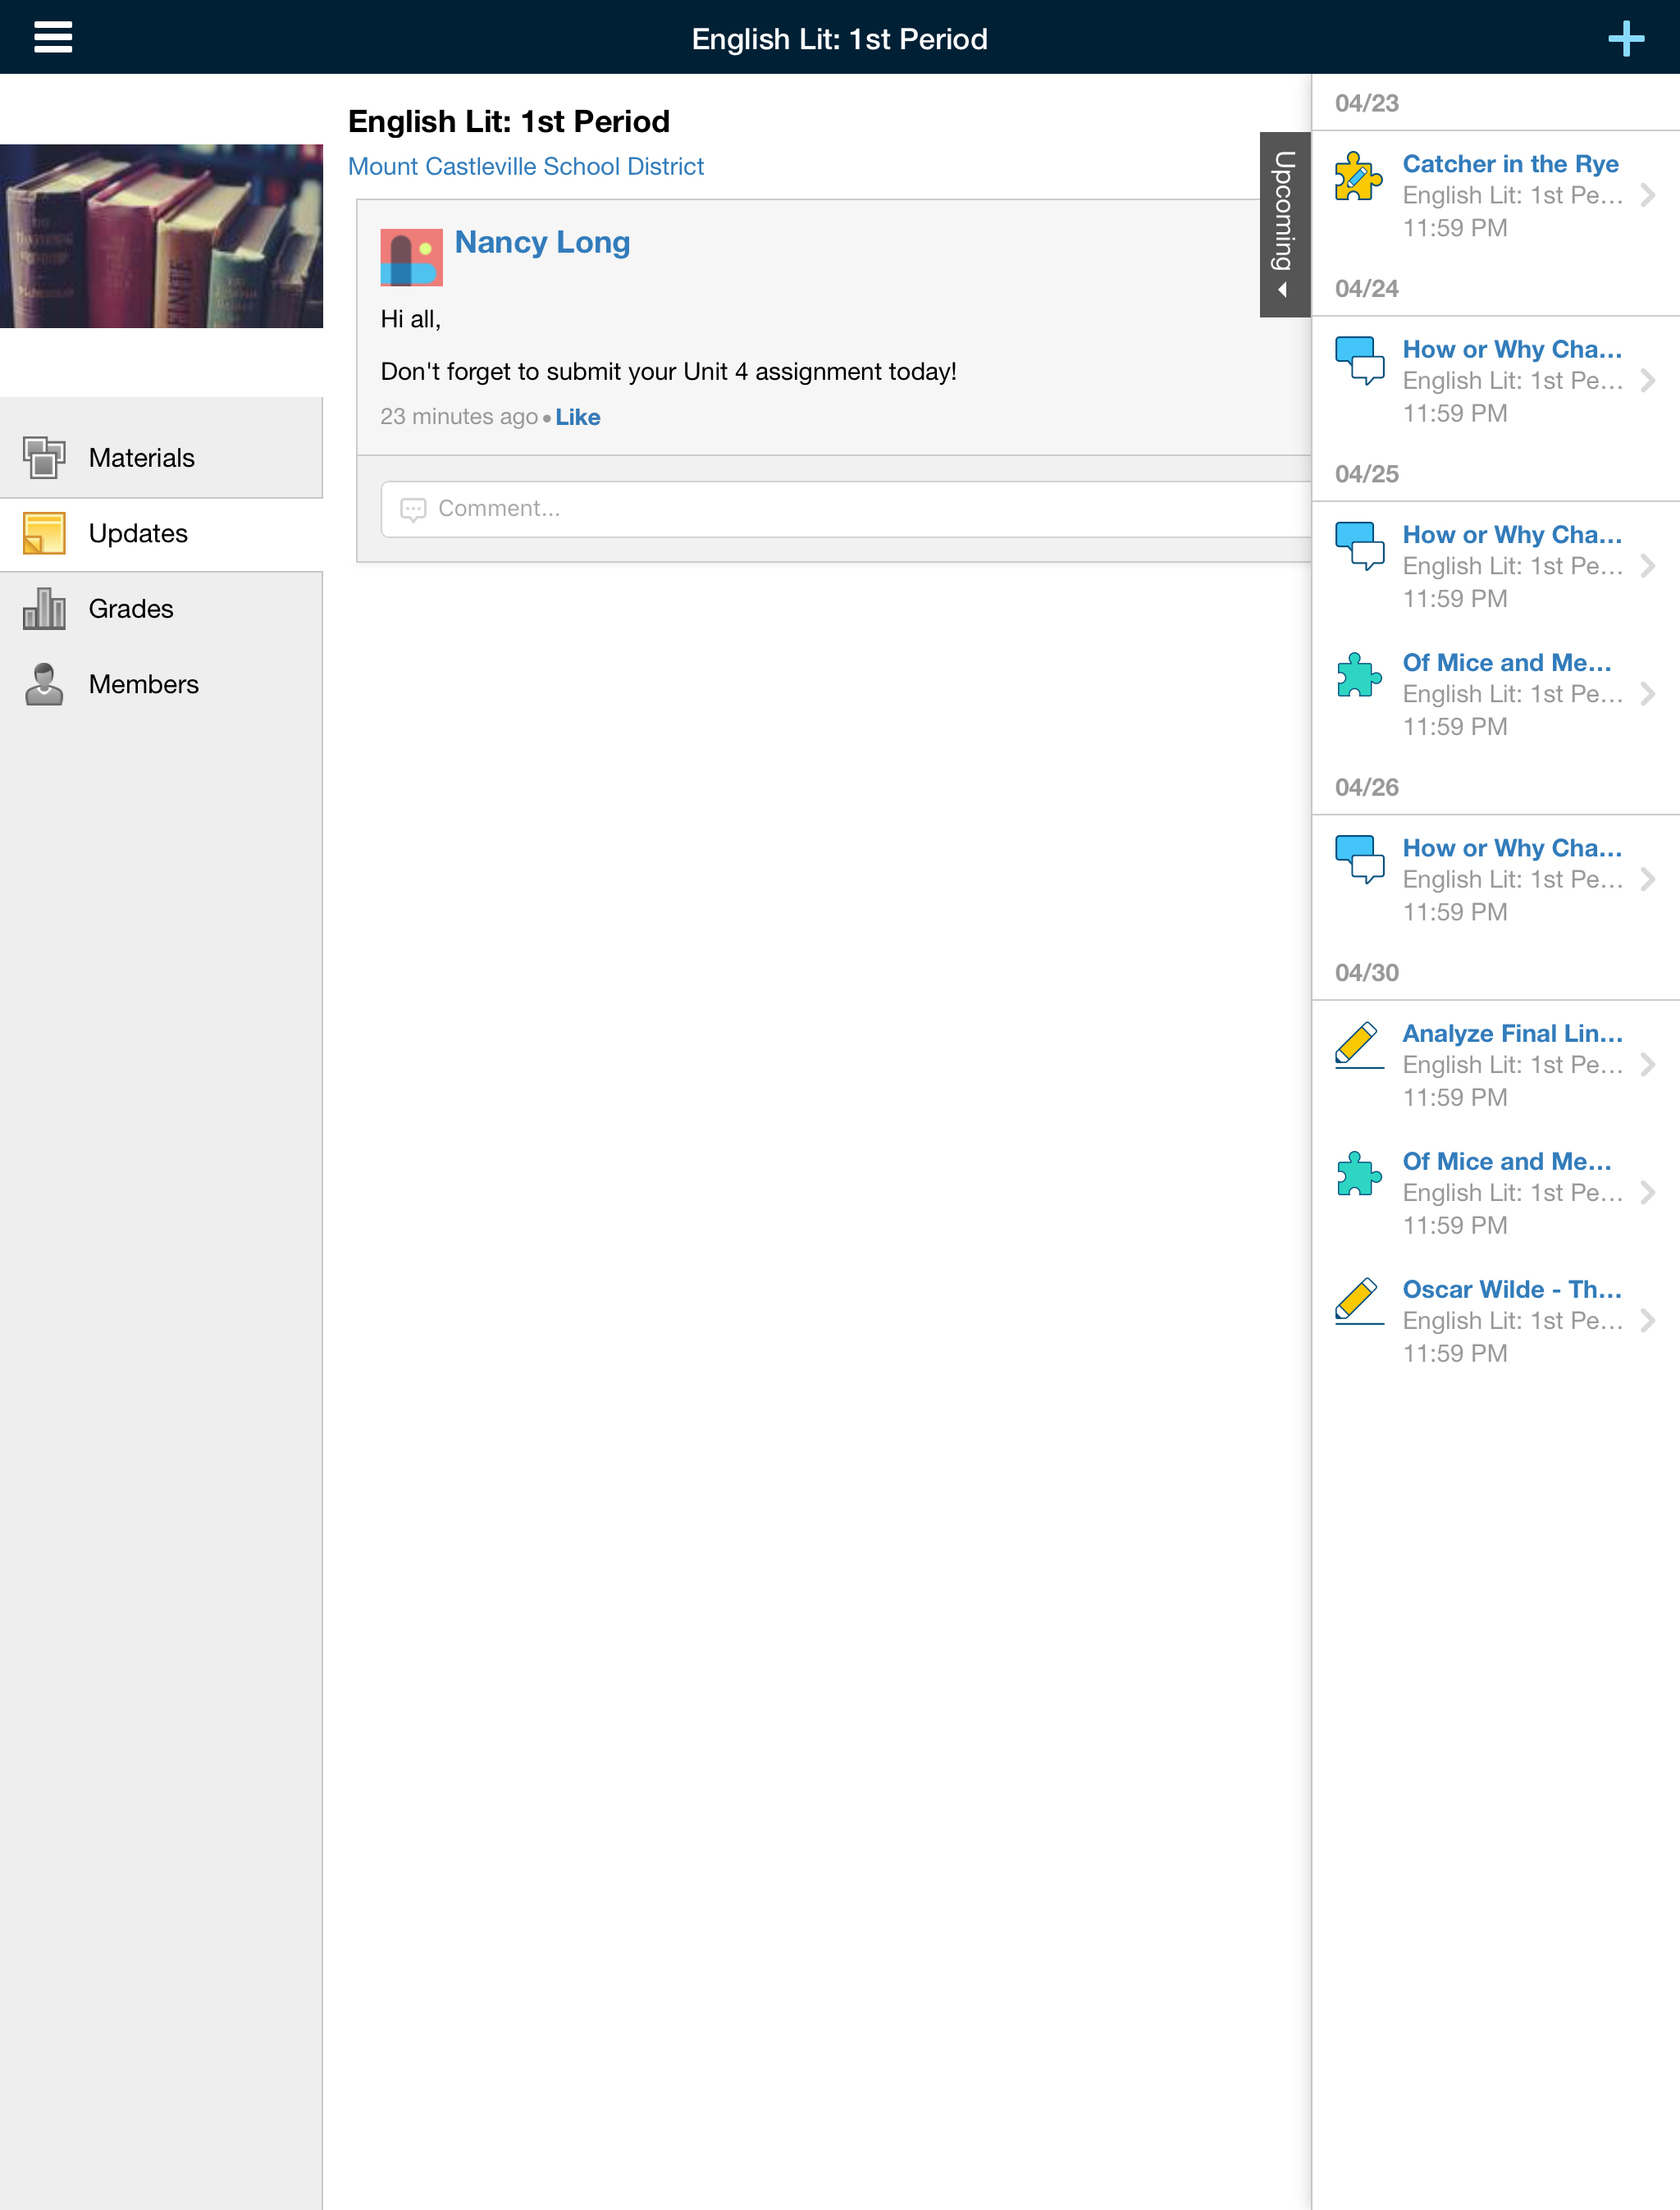Viewport: 1680px width, 2210px height.
Task: Click the Analyze Final Lines pencil icon
Action: pyautogui.click(x=1358, y=1045)
